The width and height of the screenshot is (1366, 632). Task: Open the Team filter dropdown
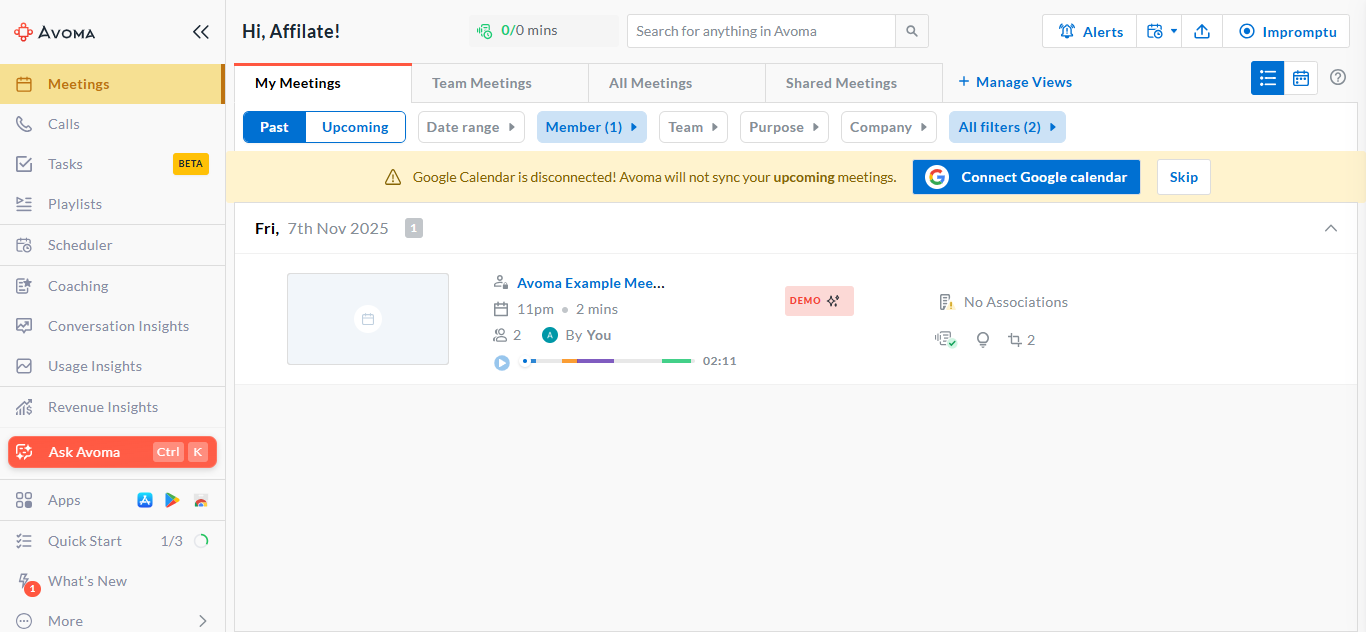(693, 127)
